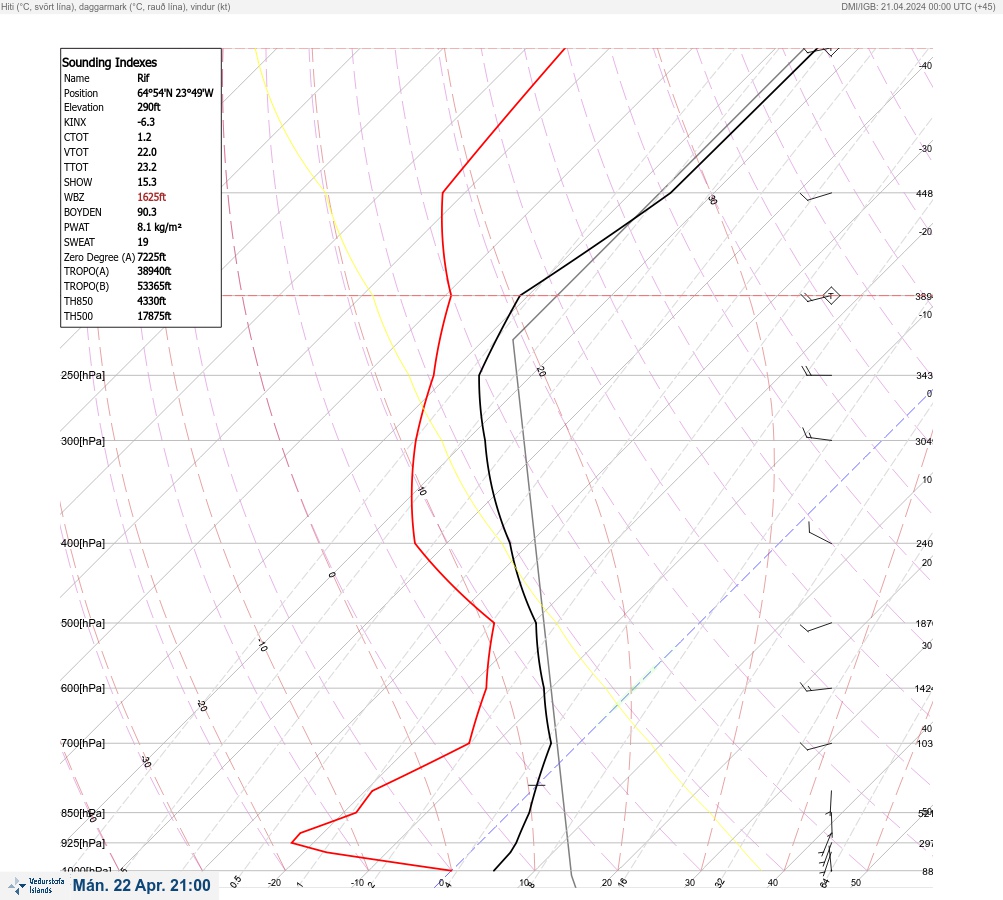This screenshot has height=900, width=1003.
Task: Click the SWEAT value 19
Action: click(143, 242)
